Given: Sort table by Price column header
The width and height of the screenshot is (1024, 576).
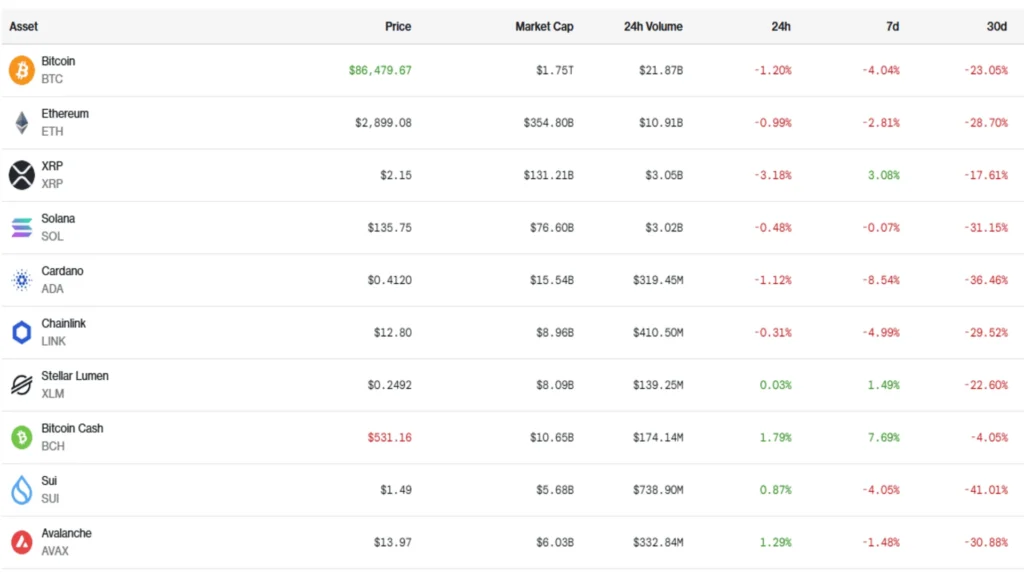Looking at the screenshot, I should coord(397,27).
